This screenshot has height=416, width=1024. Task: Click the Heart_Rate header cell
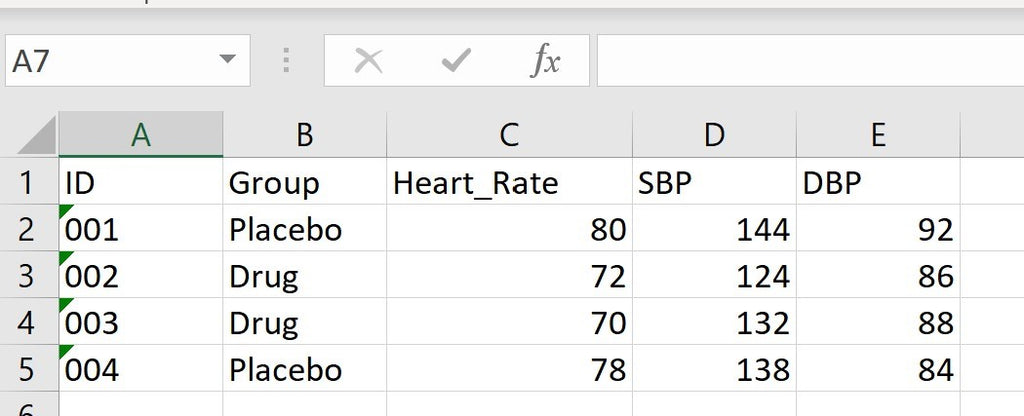(509, 183)
